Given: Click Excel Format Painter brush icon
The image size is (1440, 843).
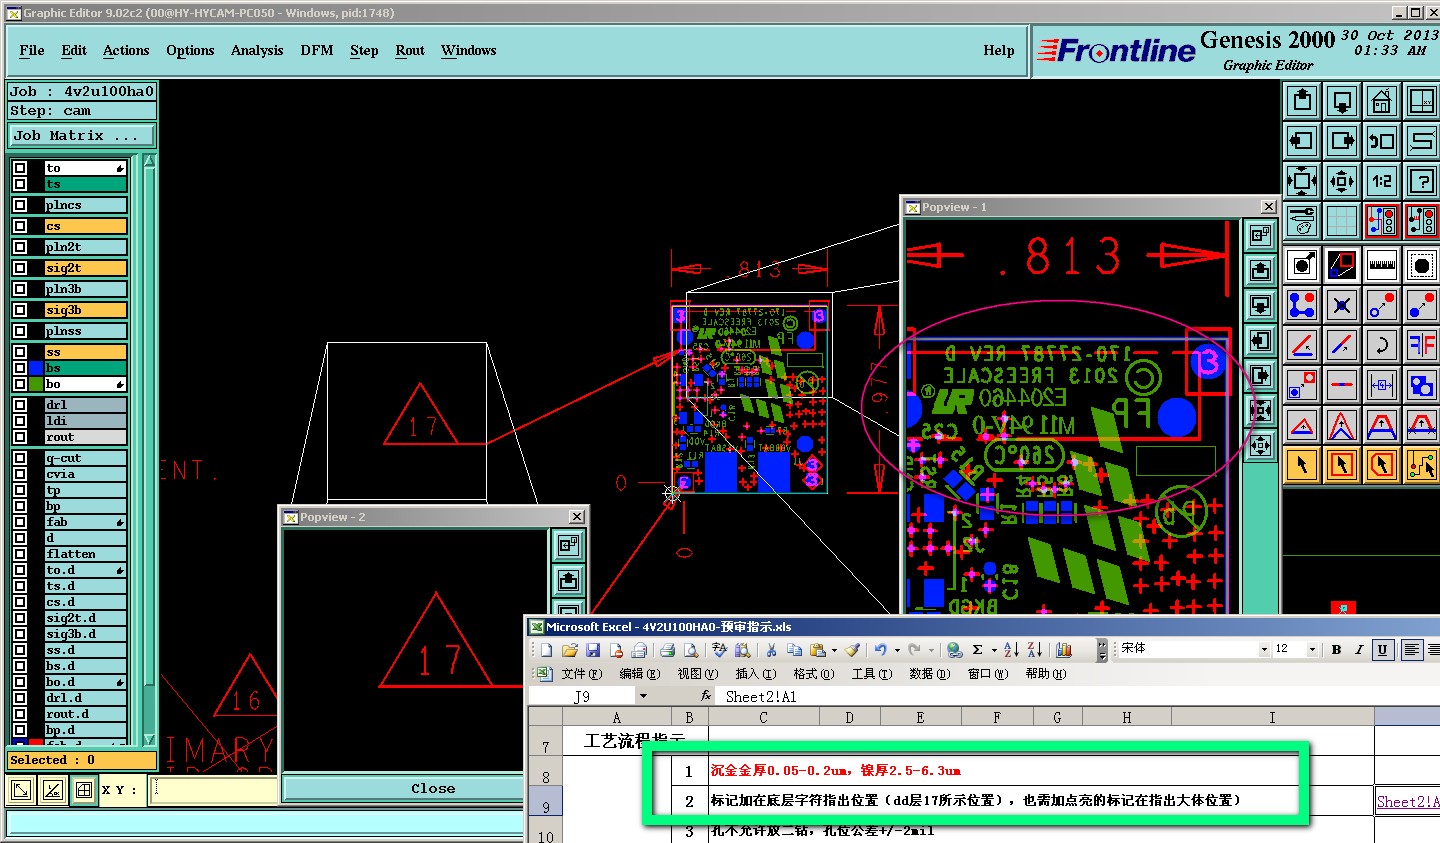Looking at the screenshot, I should pos(852,650).
